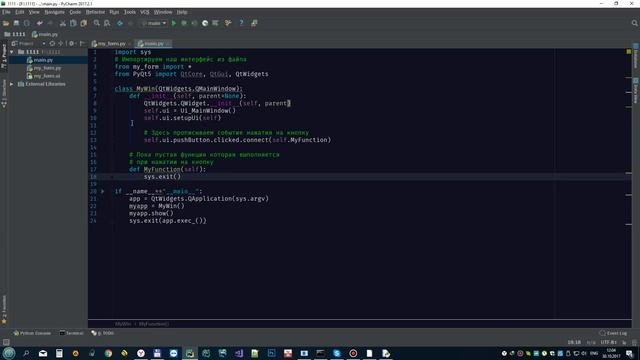This screenshot has height=360, width=640.
Task: Open Chrome from the taskbar
Action: pos(108,353)
